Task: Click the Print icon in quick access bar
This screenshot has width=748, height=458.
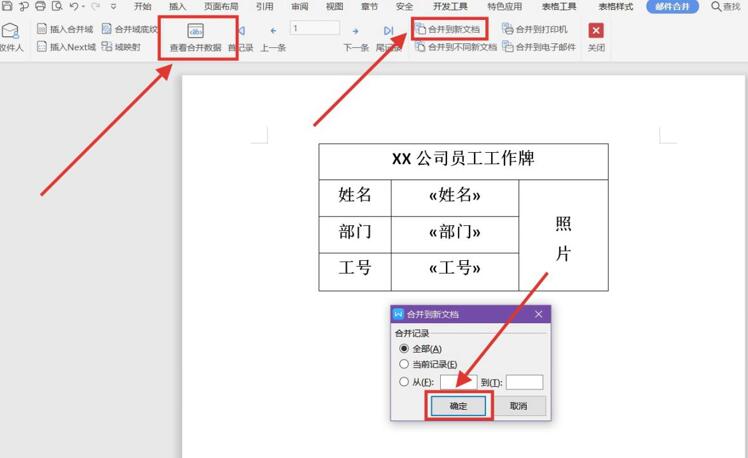Action: coord(41,6)
